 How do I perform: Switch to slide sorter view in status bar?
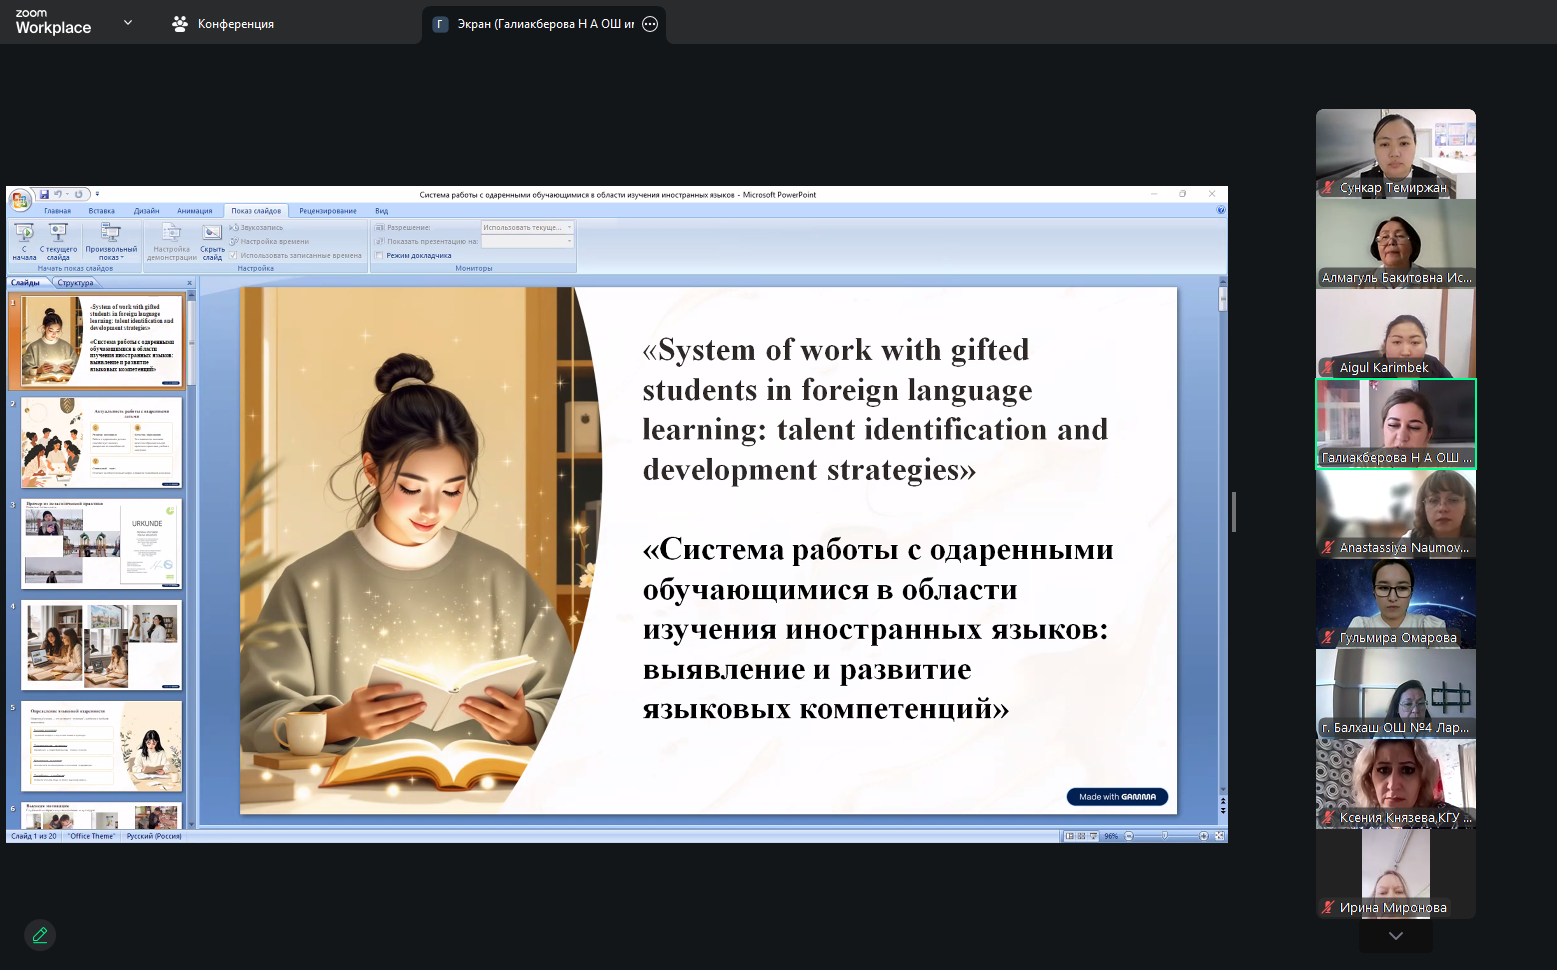pyautogui.click(x=1081, y=836)
